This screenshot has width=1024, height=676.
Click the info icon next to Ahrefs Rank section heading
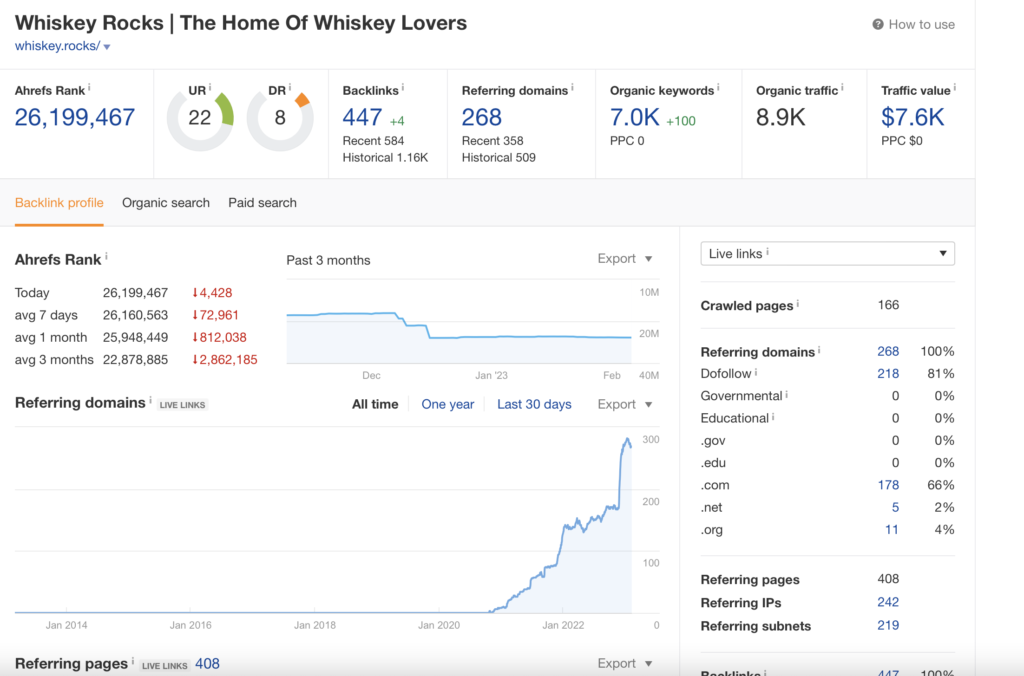(106, 257)
